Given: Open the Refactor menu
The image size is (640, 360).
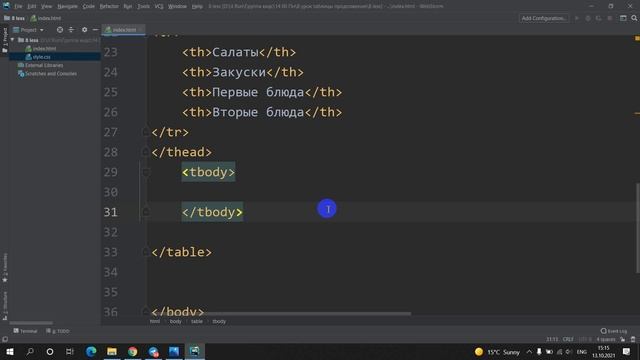Looking at the screenshot, I should pyautogui.click(x=109, y=6).
